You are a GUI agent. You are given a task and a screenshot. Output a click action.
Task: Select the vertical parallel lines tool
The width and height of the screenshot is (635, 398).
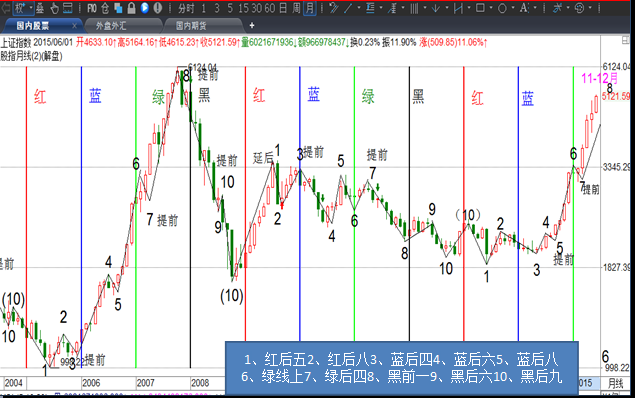coord(414,8)
